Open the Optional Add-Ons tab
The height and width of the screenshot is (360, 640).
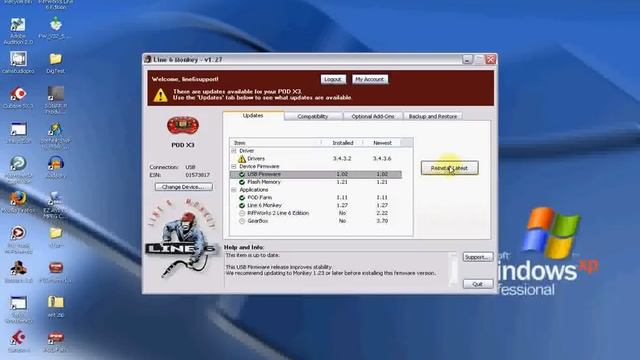pyautogui.click(x=373, y=116)
